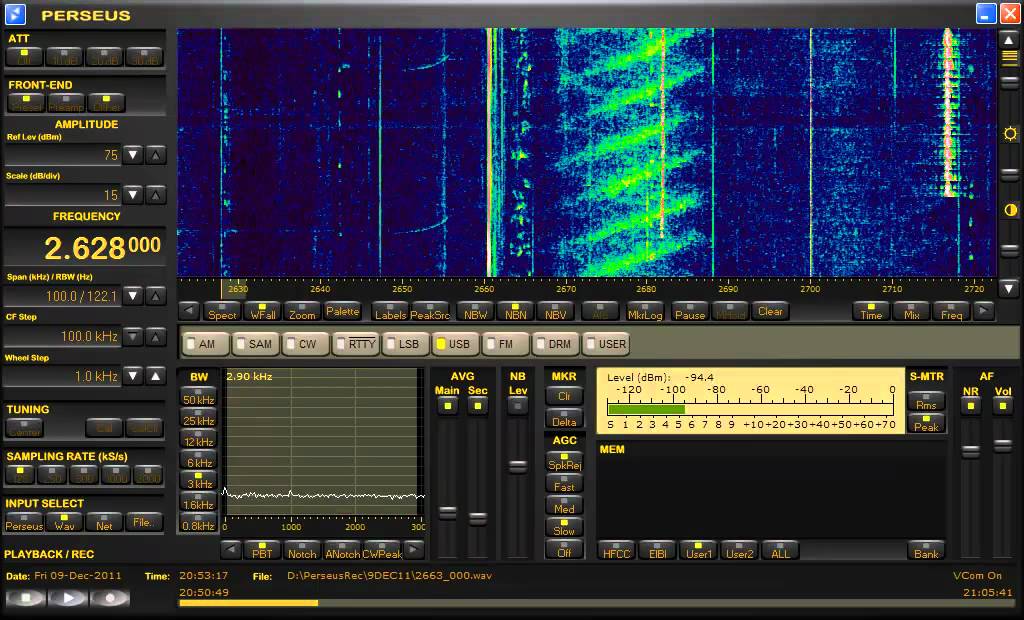Toggle the NR noise reduction switch
The image size is (1024, 620).
pyautogui.click(x=971, y=406)
